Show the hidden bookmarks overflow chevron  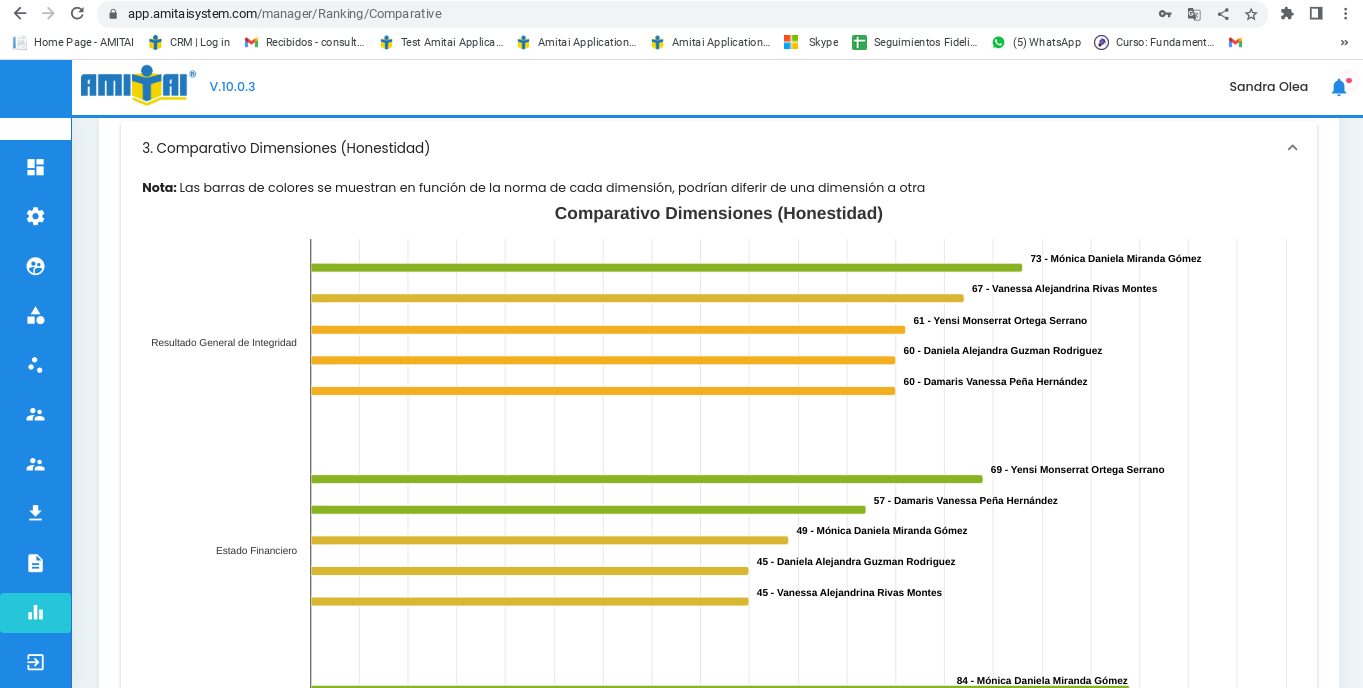point(1344,42)
